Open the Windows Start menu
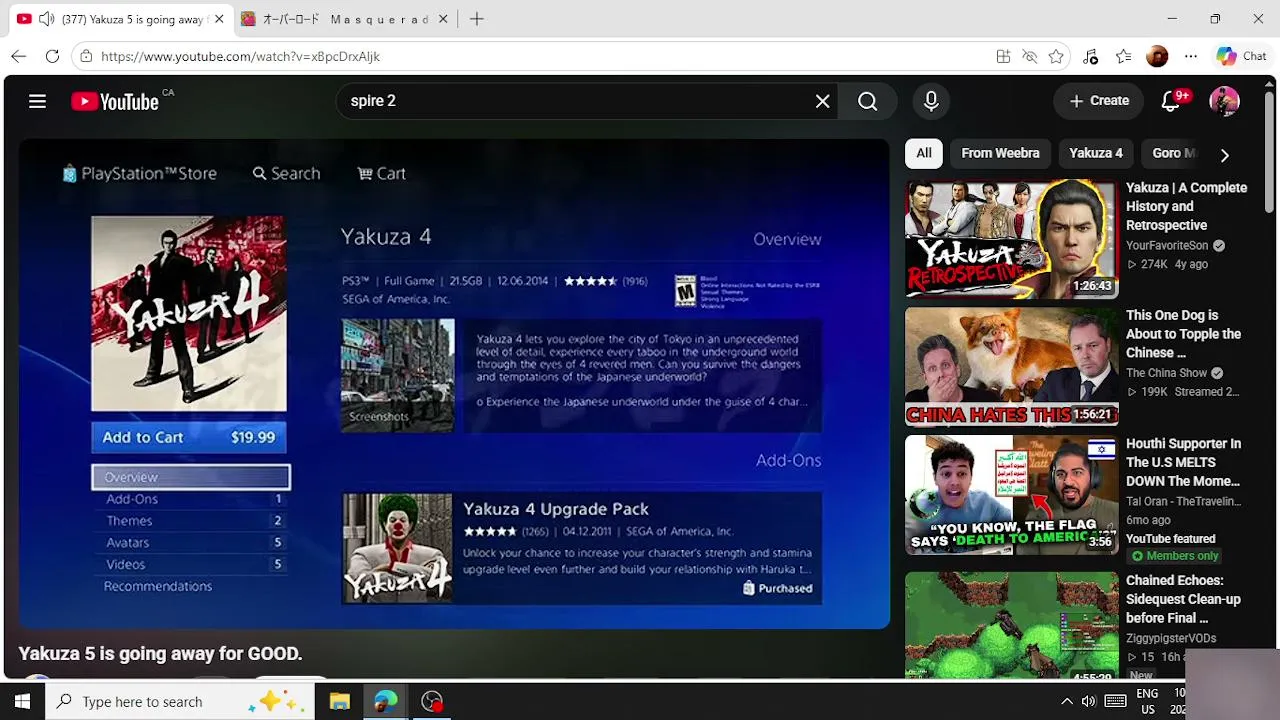 [x=22, y=701]
